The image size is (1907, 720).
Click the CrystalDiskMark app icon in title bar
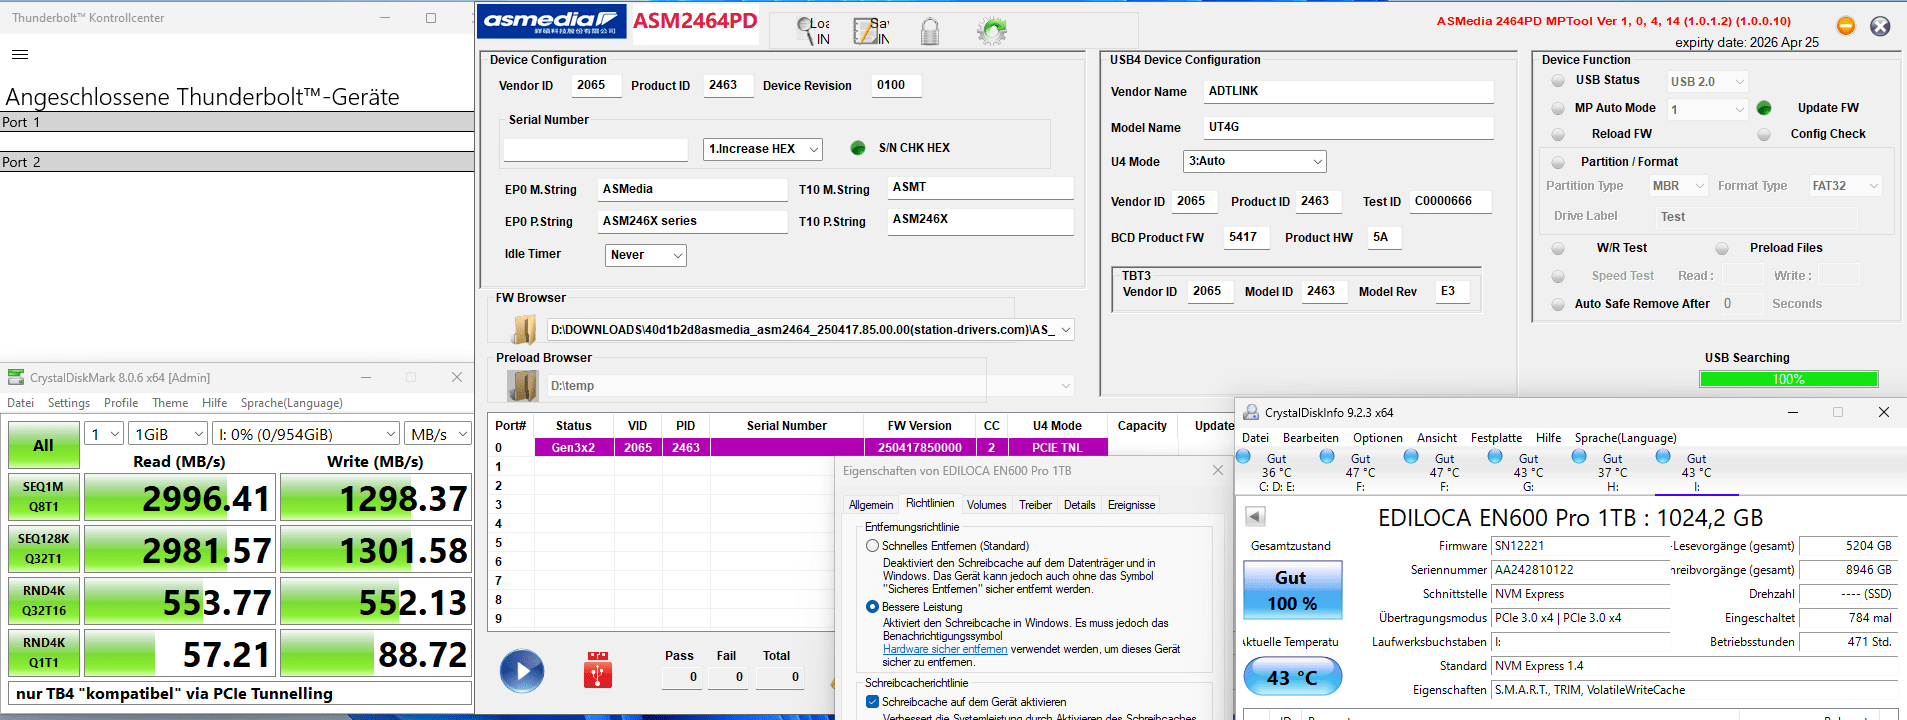(x=16, y=377)
